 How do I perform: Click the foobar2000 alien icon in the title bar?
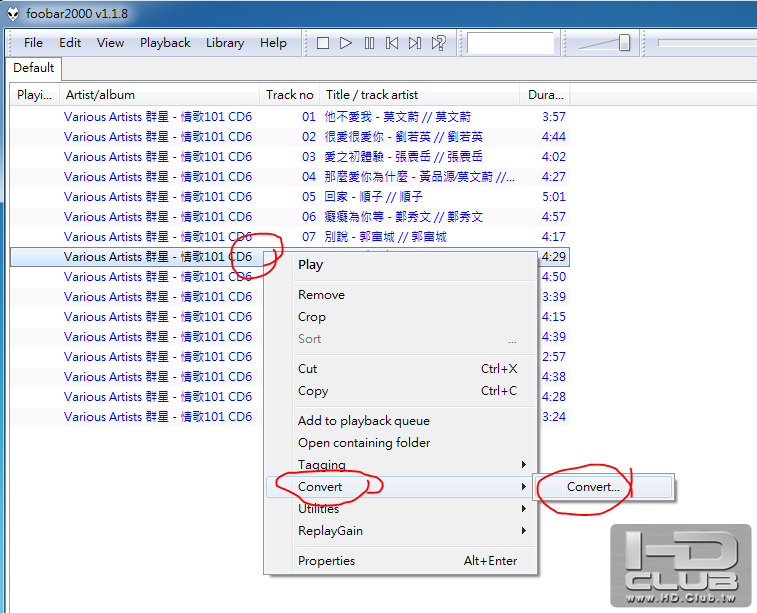[x=13, y=14]
